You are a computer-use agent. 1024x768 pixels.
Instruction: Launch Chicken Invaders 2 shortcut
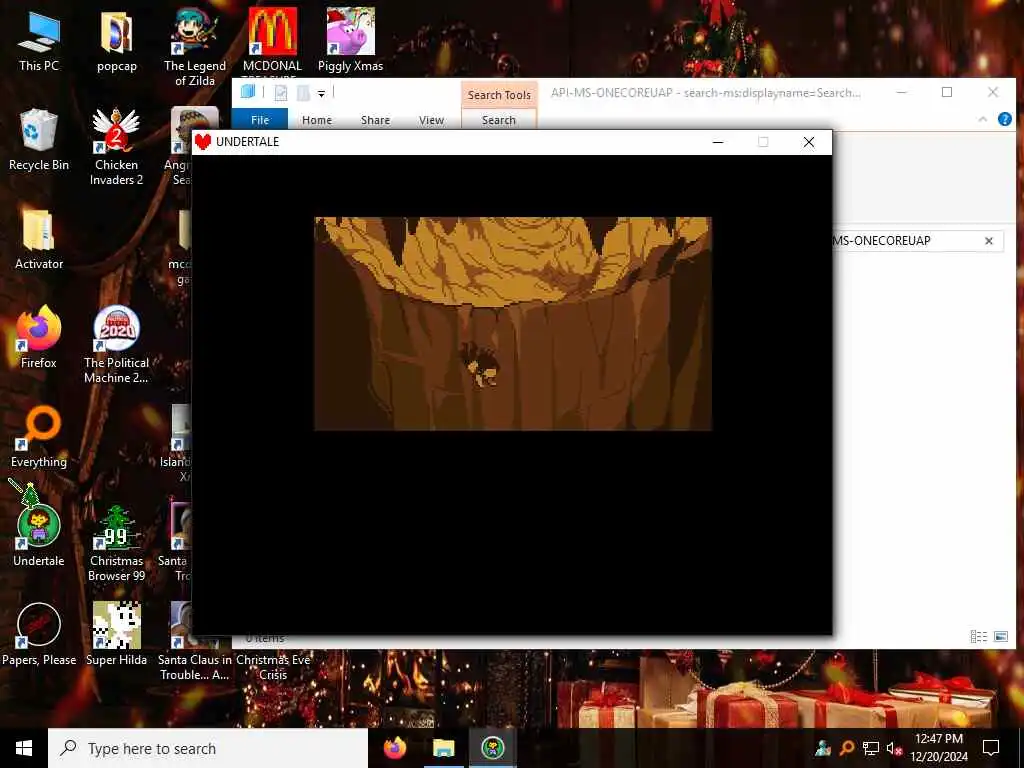tap(116, 147)
